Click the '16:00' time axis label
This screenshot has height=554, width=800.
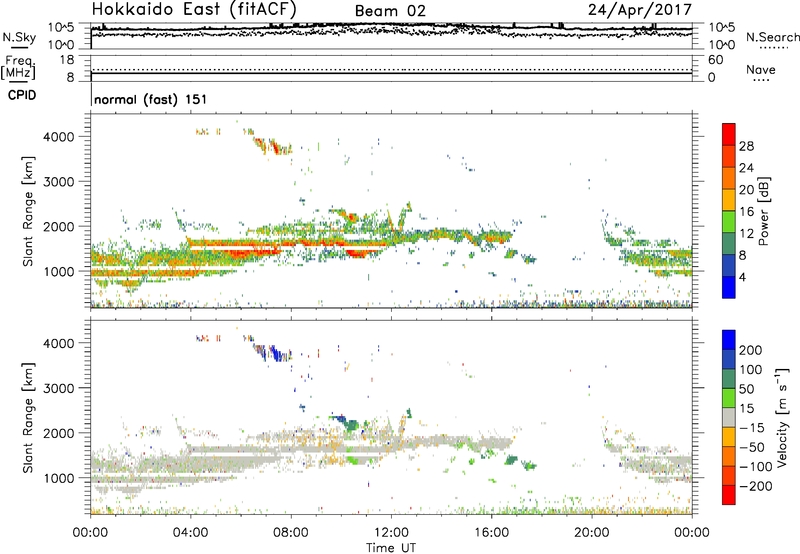click(491, 533)
